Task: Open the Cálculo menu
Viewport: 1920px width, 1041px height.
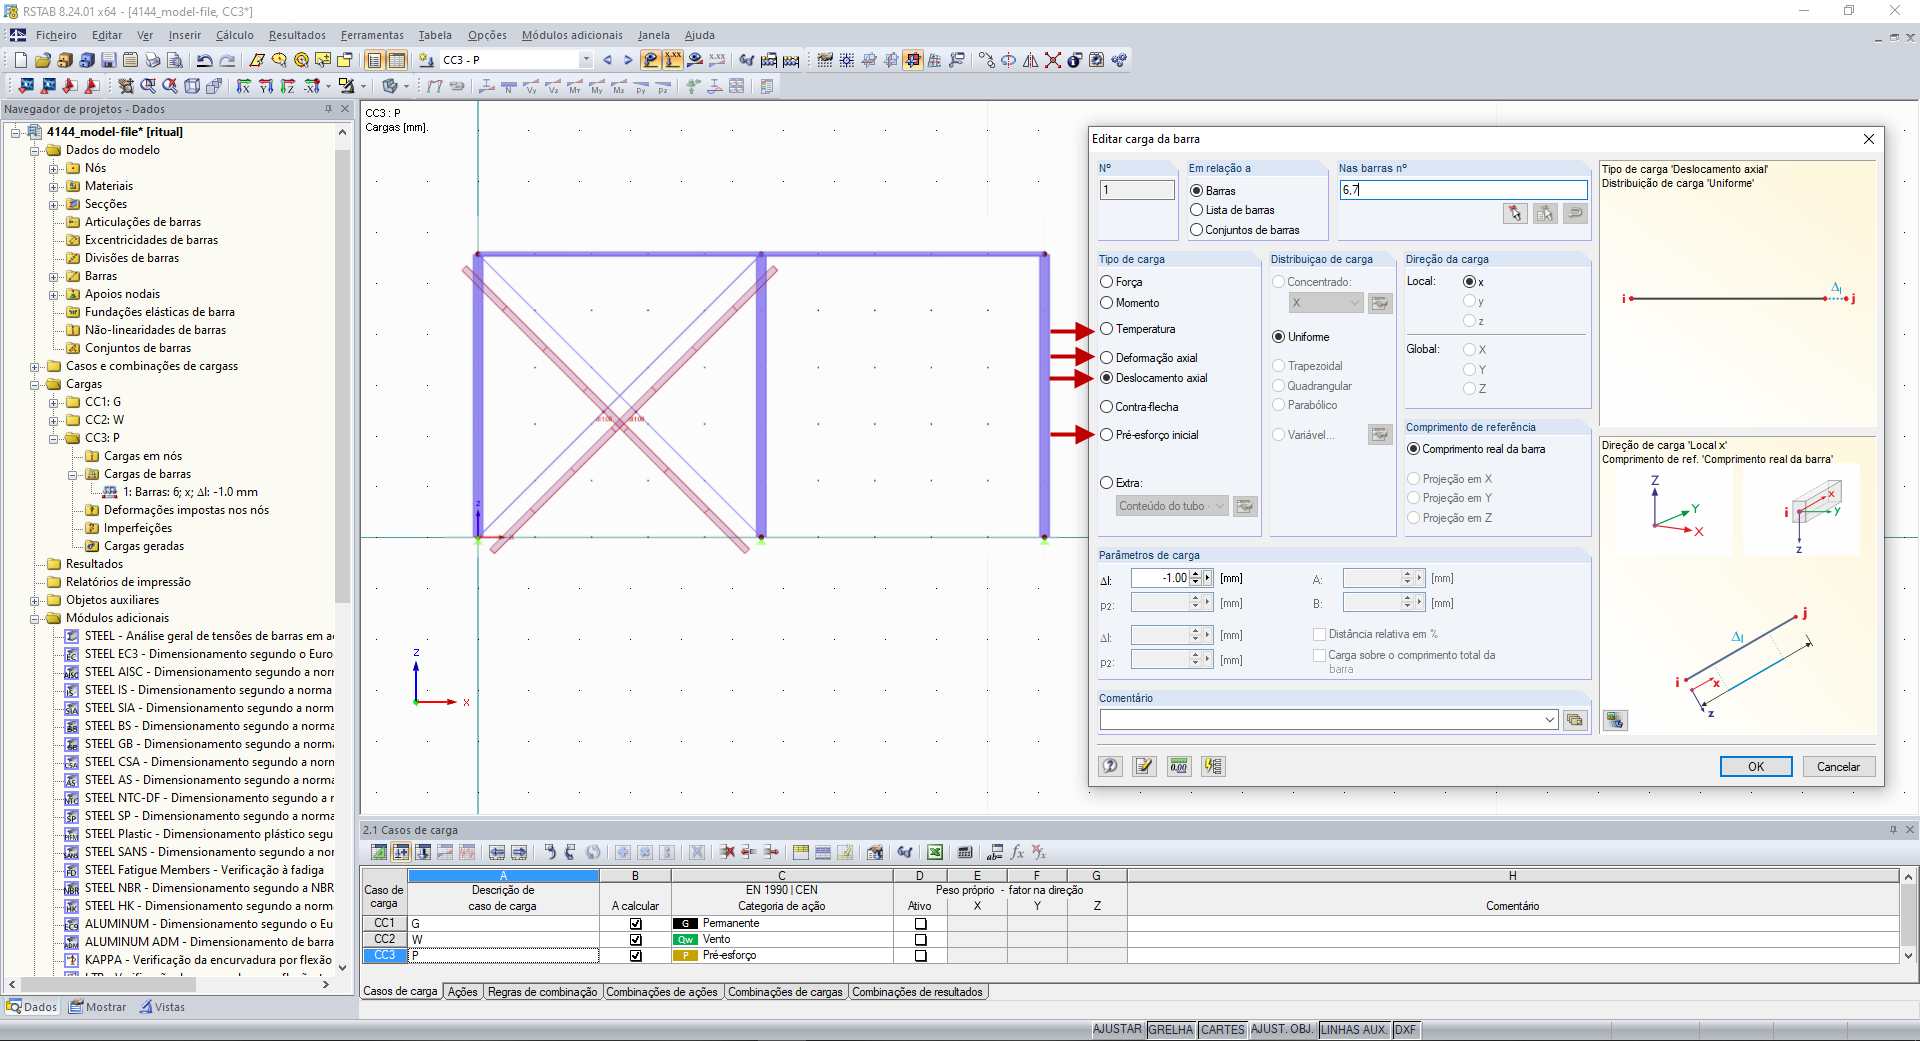Action: 235,35
